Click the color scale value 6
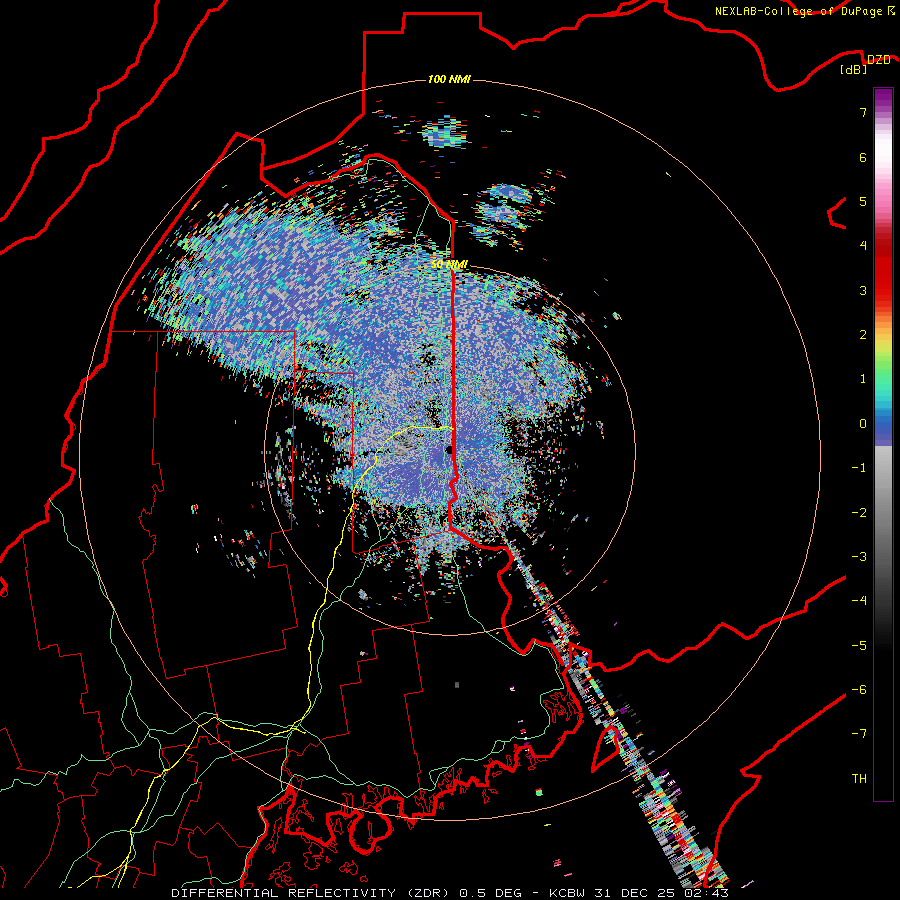This screenshot has width=900, height=900. (863, 157)
